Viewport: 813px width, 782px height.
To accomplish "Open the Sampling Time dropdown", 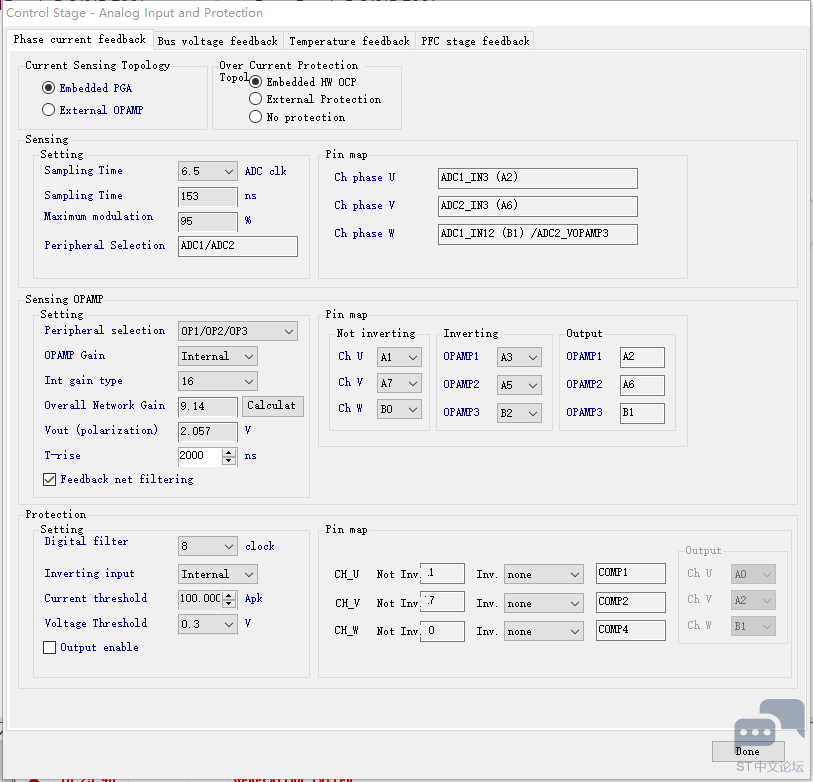I will (x=227, y=171).
